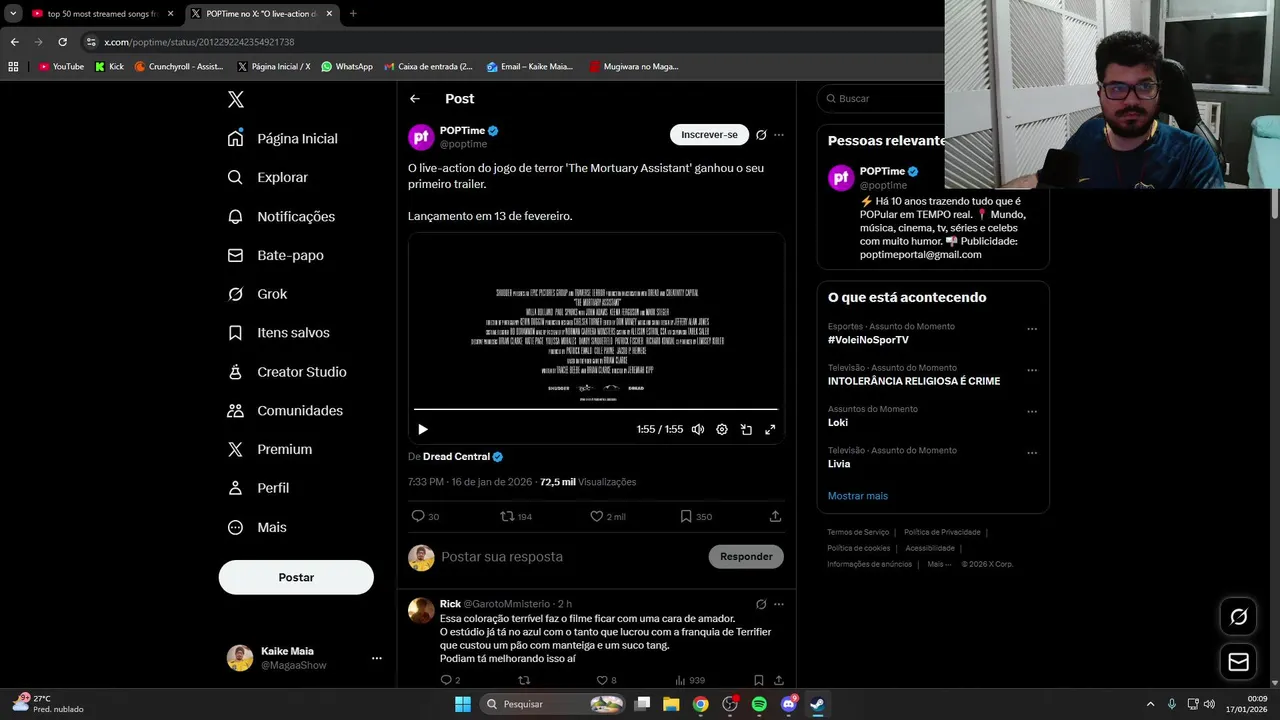The height and width of the screenshot is (720, 1280).
Task: Open video settings gear
Action: pos(722,429)
